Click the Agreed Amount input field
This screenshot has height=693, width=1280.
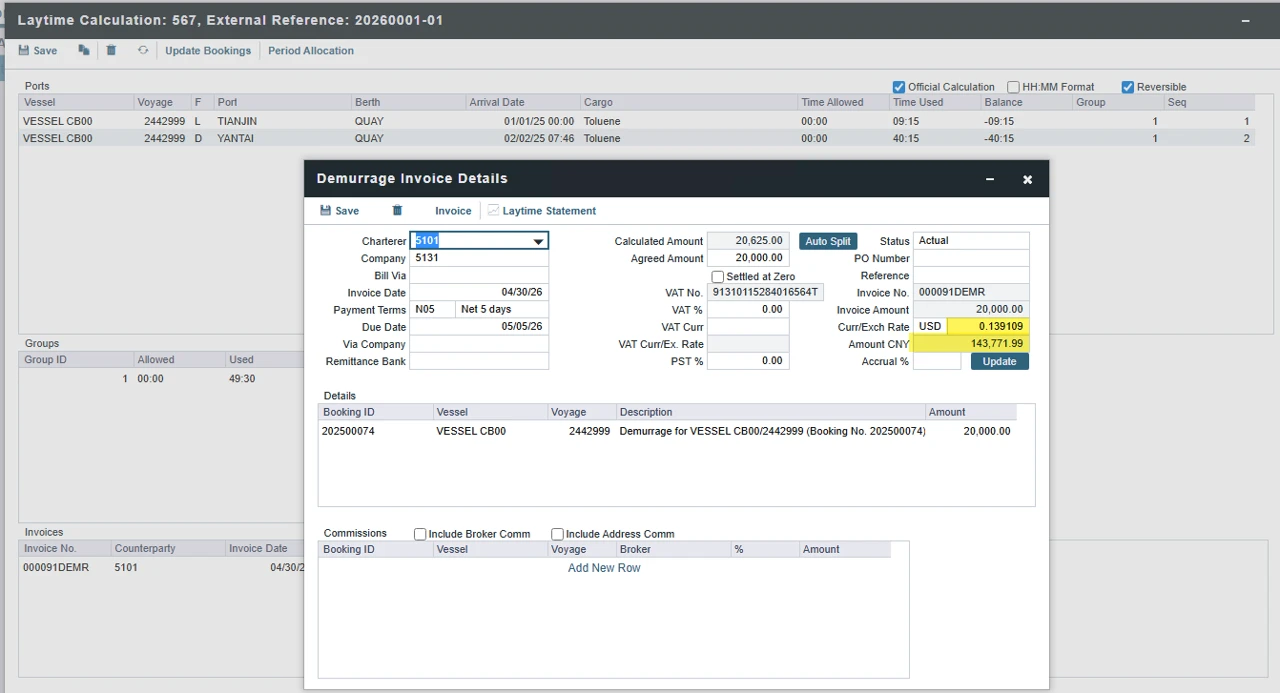[x=748, y=258]
